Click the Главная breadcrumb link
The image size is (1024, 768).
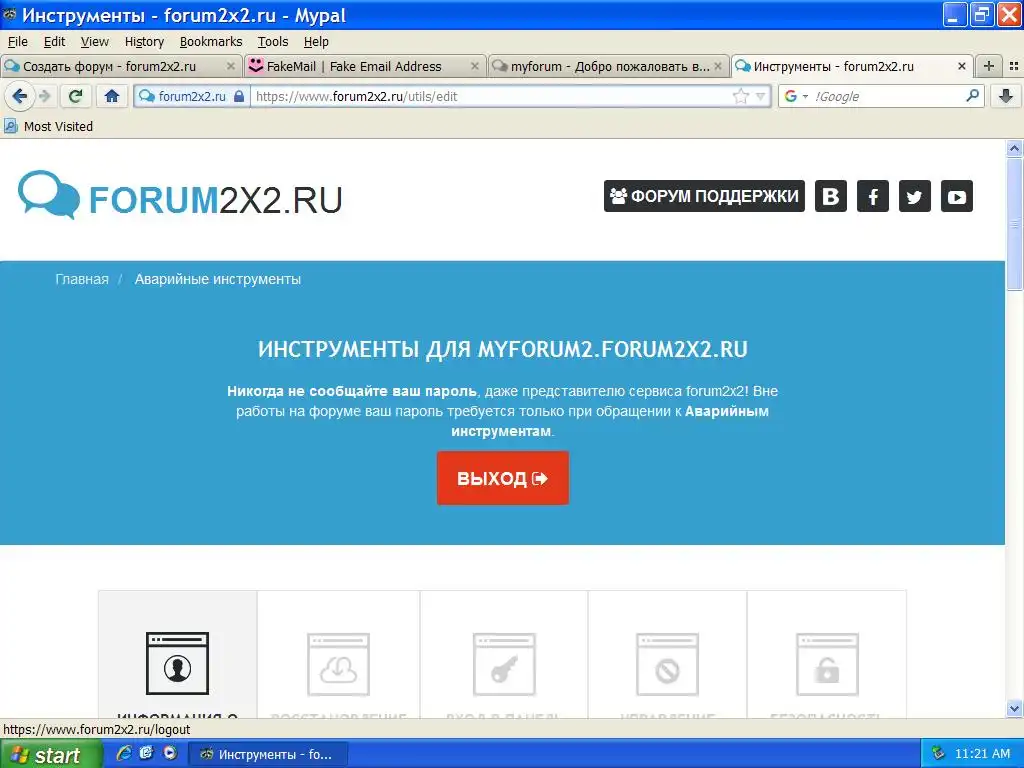click(82, 279)
